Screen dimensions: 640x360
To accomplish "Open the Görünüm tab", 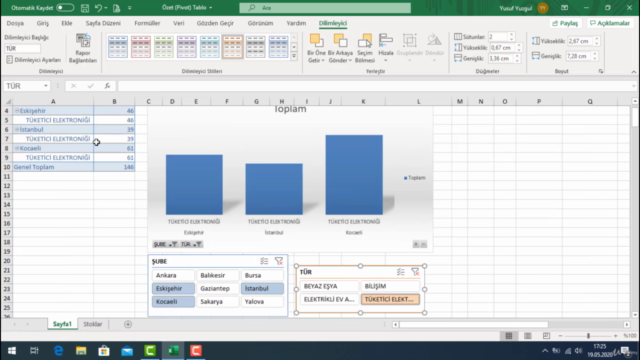I will [260, 23].
